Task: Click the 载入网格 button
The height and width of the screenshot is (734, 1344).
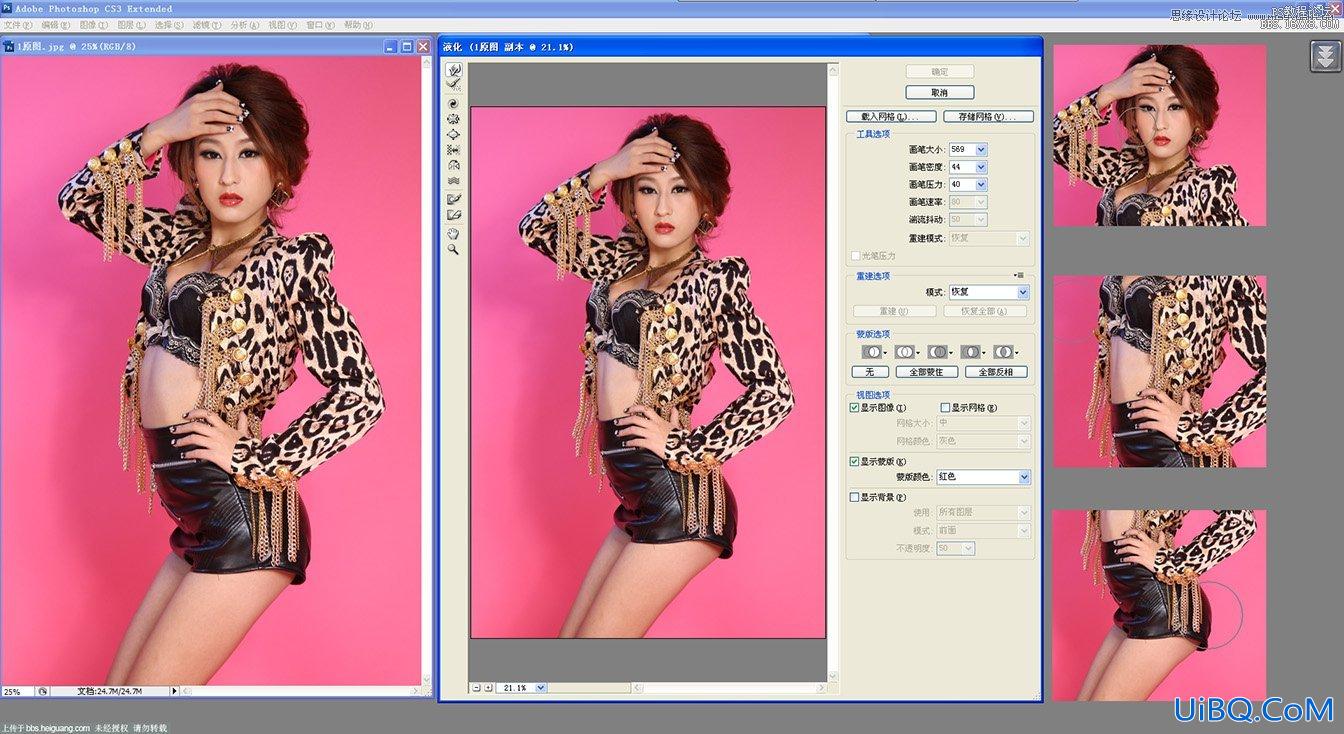Action: pyautogui.click(x=891, y=117)
